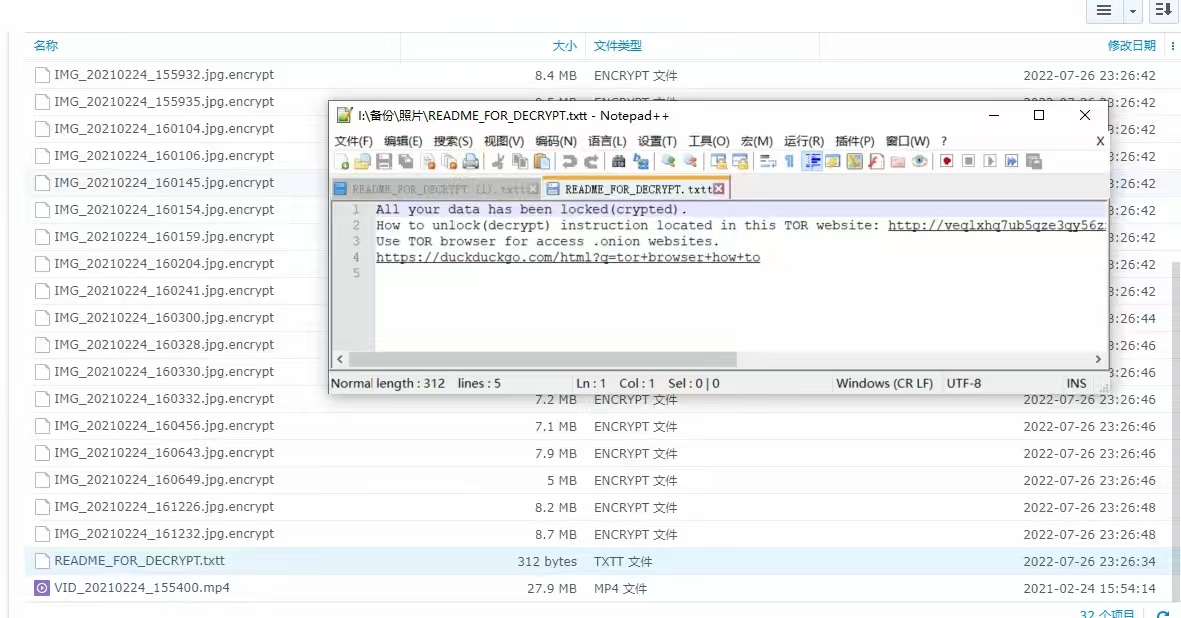
Task: Open the 搜索(S) menu
Action: pos(453,141)
